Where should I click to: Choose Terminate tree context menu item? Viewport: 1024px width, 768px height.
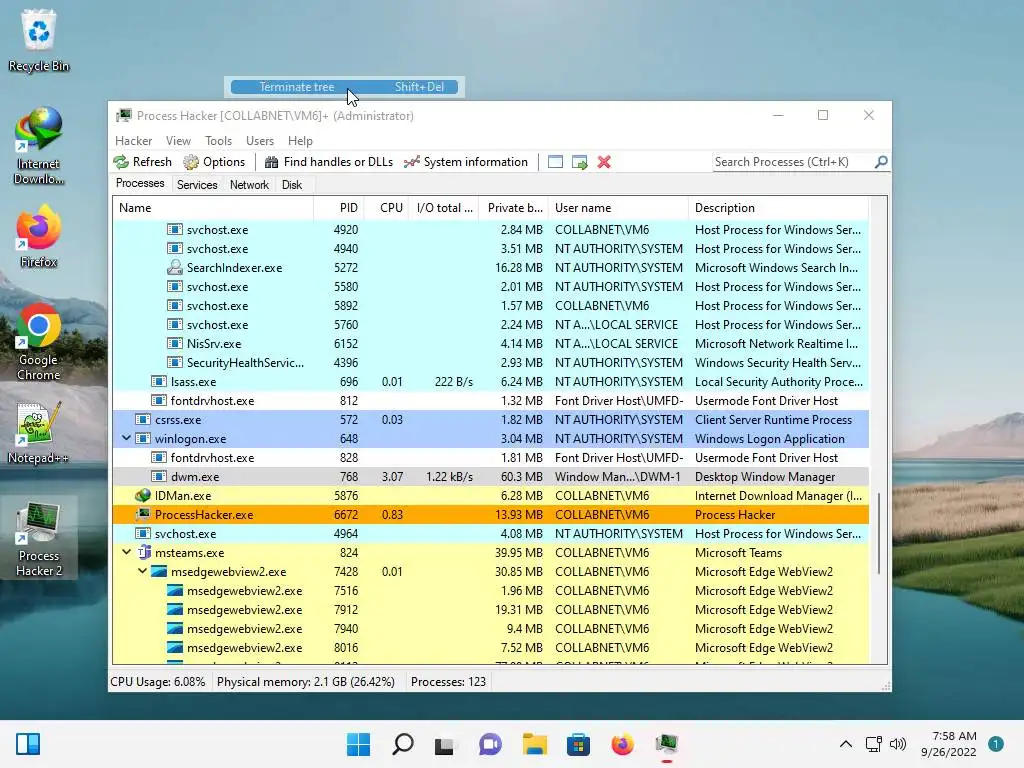click(x=344, y=87)
